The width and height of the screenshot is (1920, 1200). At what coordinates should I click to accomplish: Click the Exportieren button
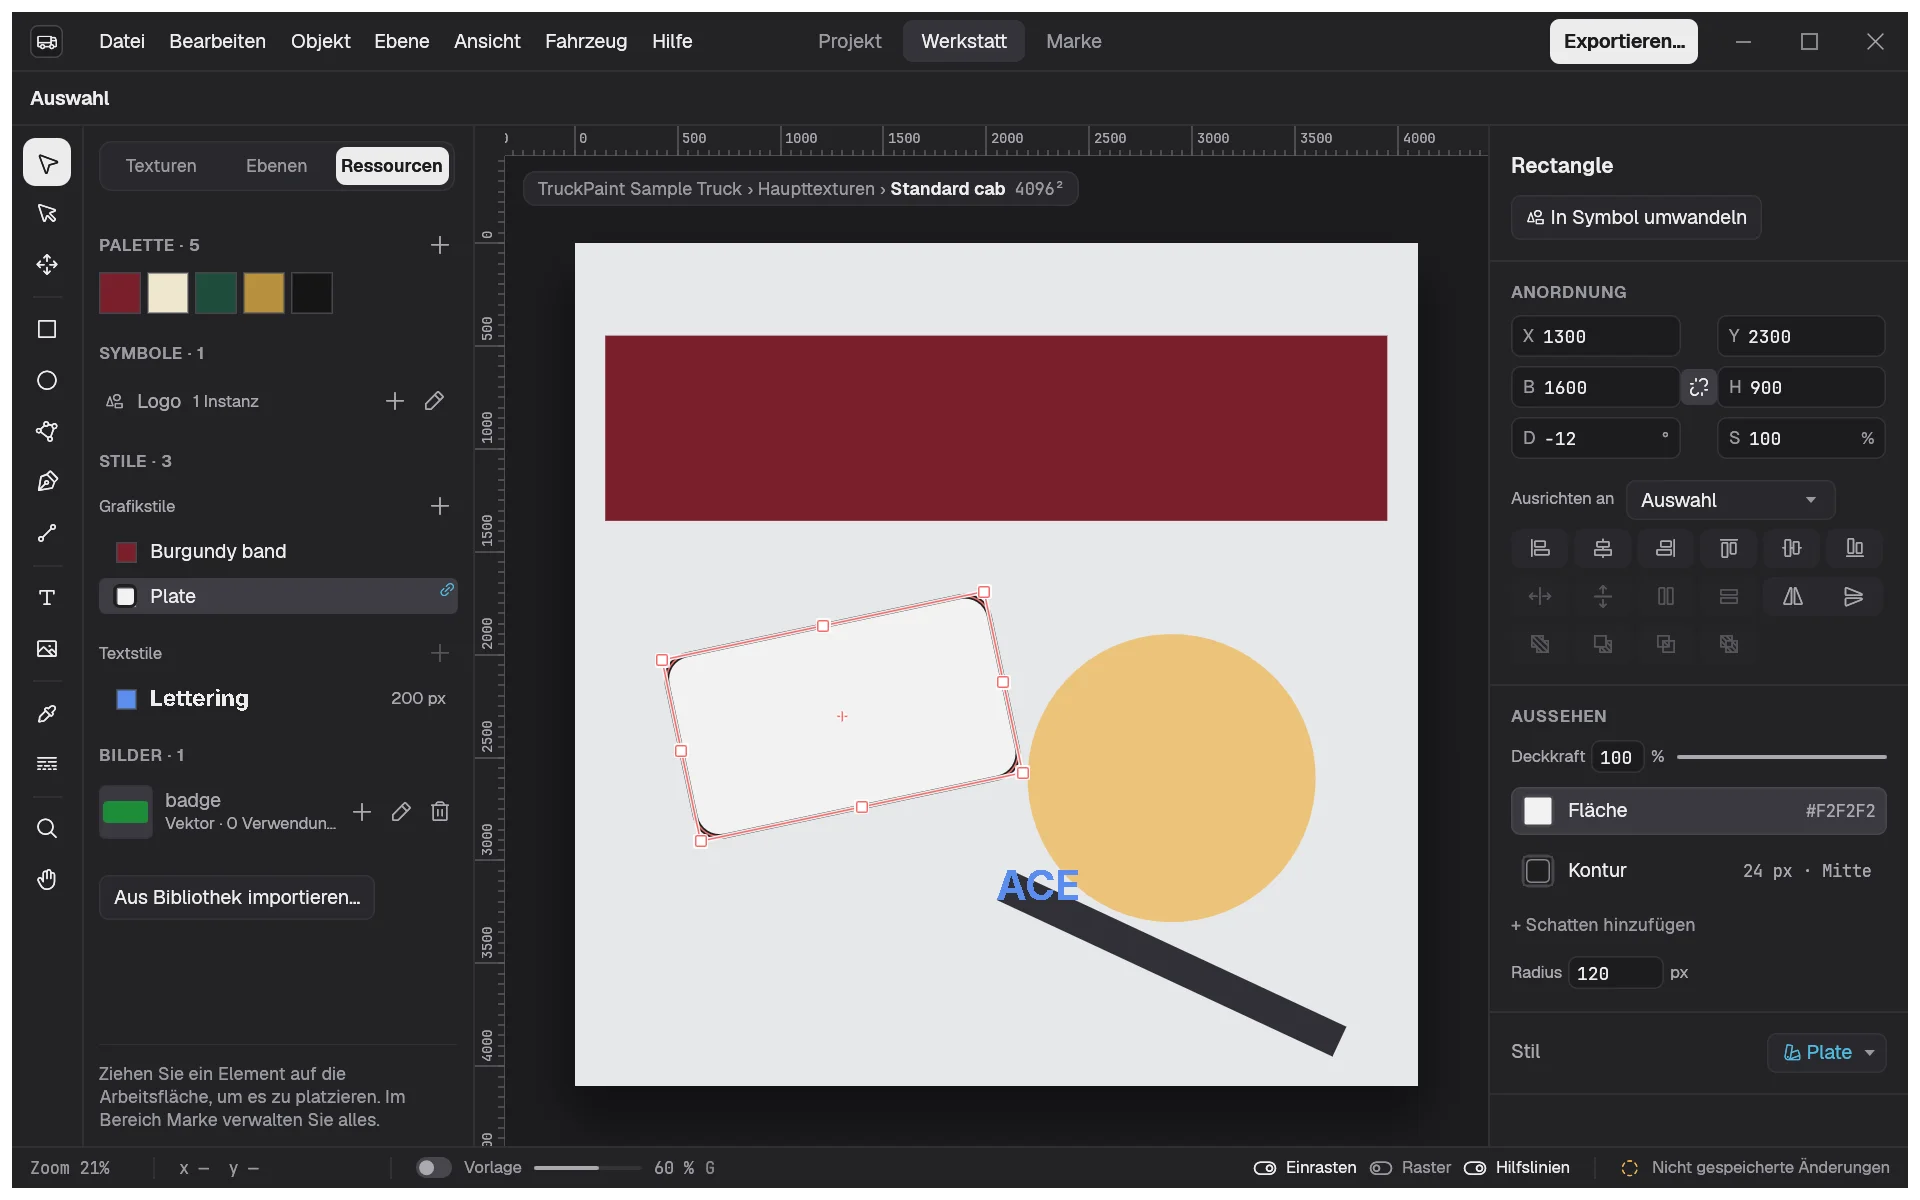coord(1624,41)
